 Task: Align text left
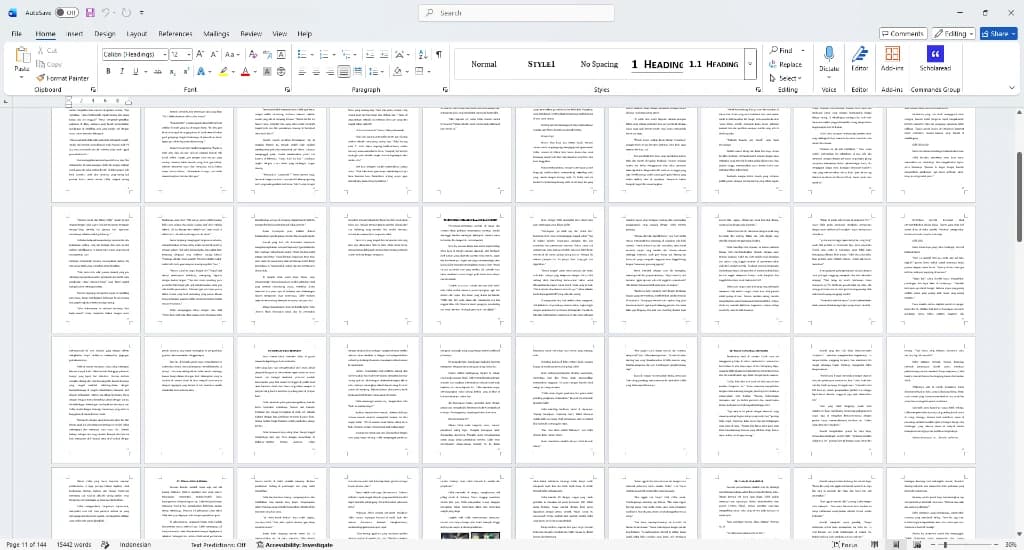302,72
